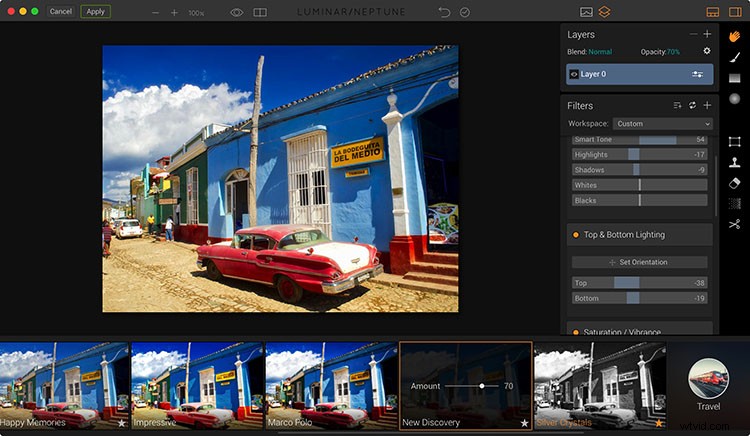750x436 pixels.
Task: Click the Cancel button
Action: click(61, 11)
